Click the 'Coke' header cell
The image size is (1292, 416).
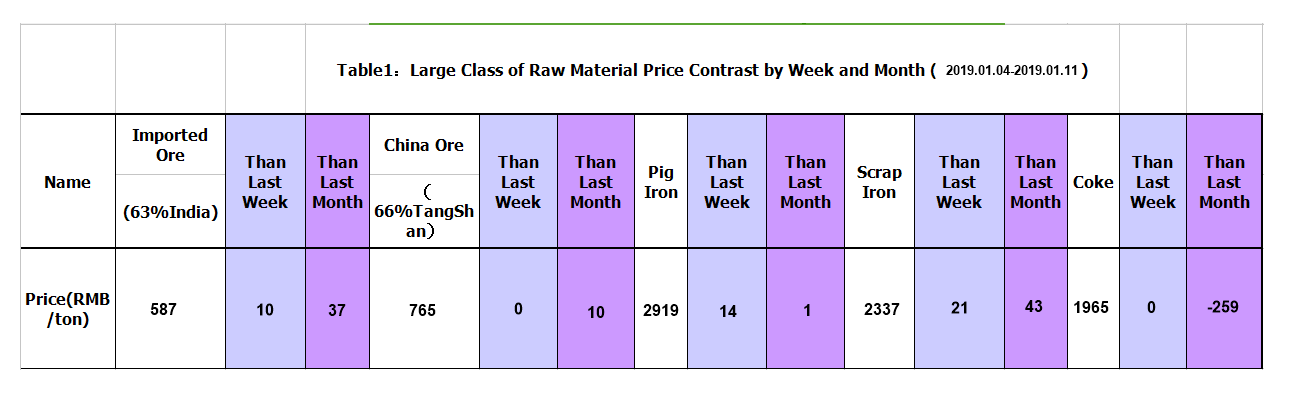click(1093, 182)
